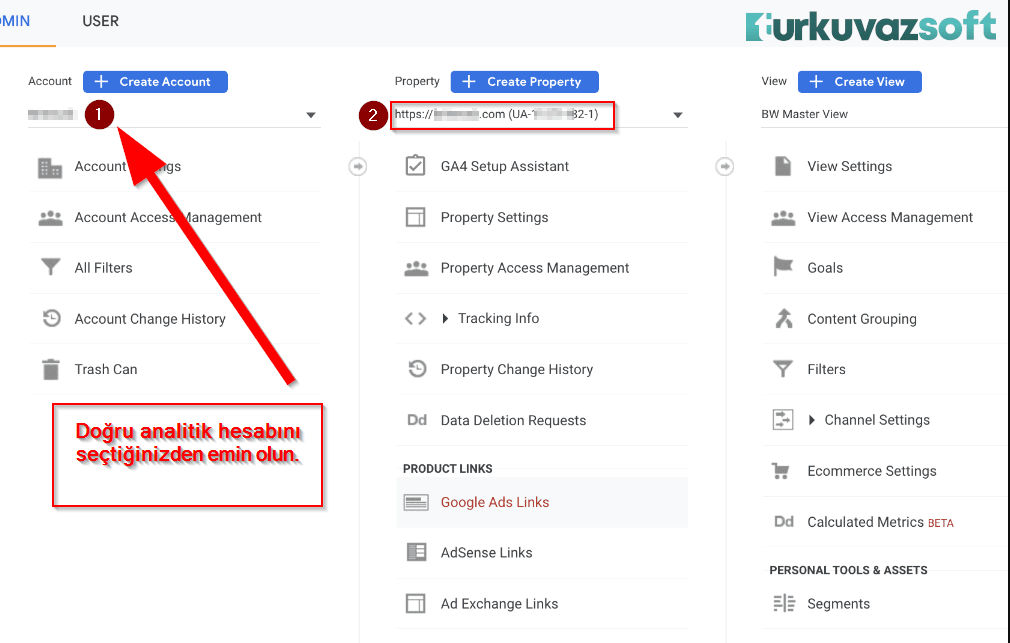This screenshot has width=1010, height=643.
Task: Click the Account Access Management people icon
Action: pos(50,218)
